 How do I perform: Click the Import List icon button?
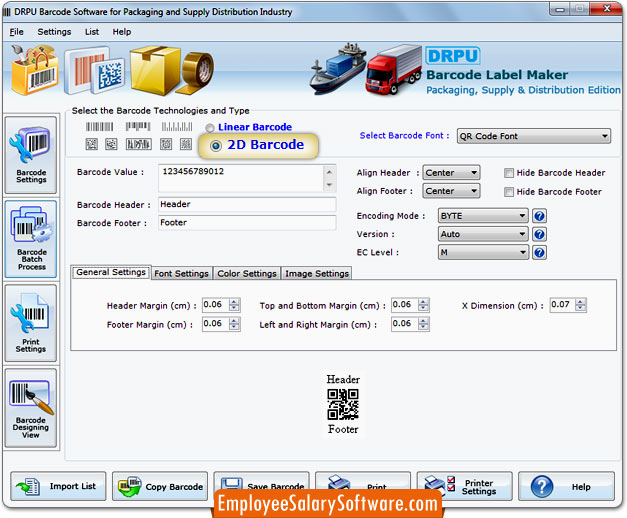pos(58,486)
